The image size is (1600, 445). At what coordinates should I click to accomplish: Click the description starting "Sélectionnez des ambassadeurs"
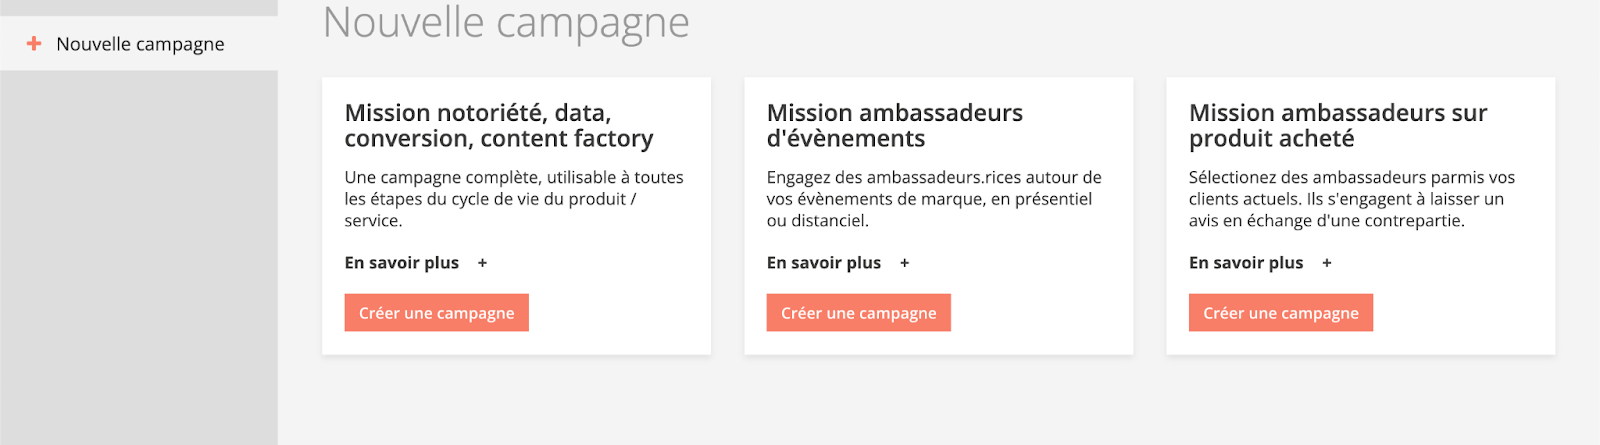click(x=1351, y=199)
